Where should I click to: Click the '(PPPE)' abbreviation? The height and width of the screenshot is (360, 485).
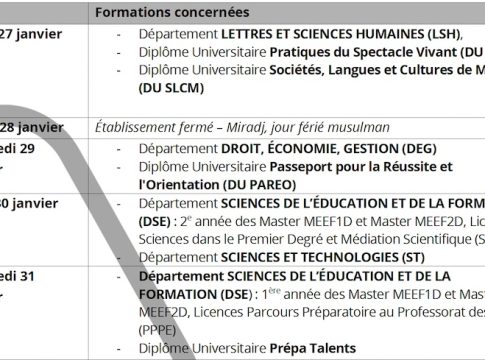point(157,330)
